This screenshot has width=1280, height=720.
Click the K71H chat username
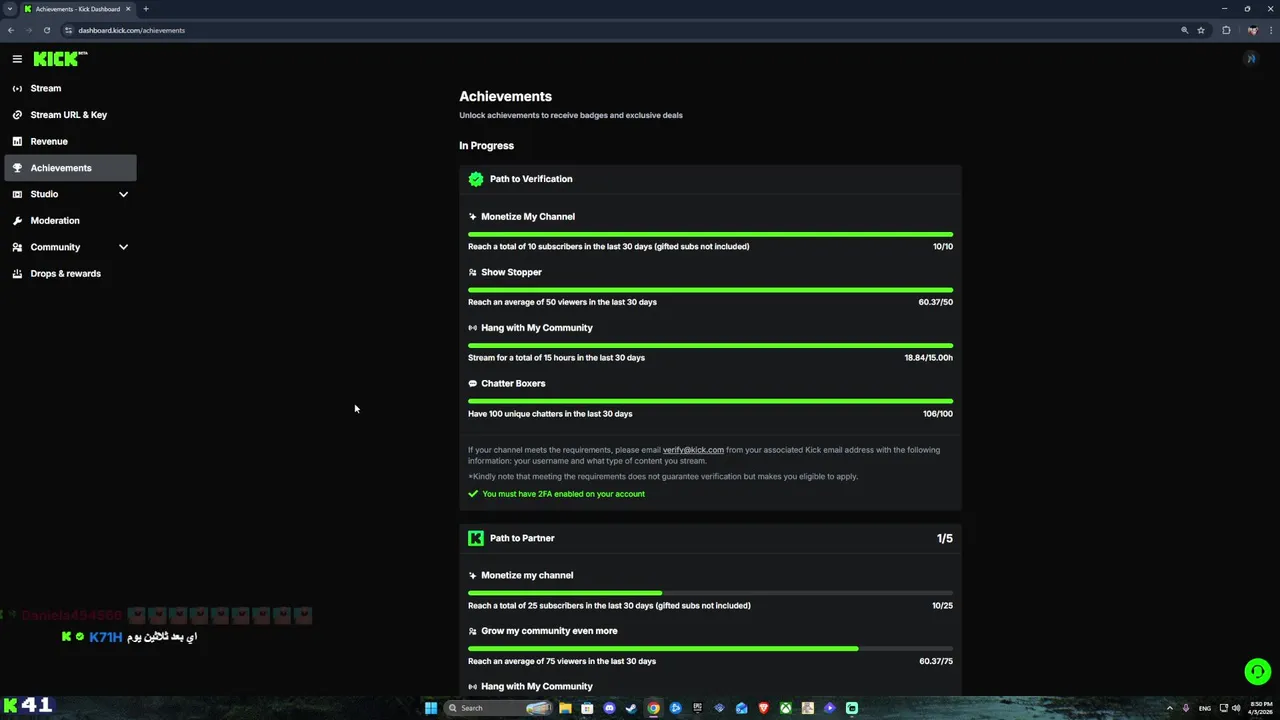point(105,637)
